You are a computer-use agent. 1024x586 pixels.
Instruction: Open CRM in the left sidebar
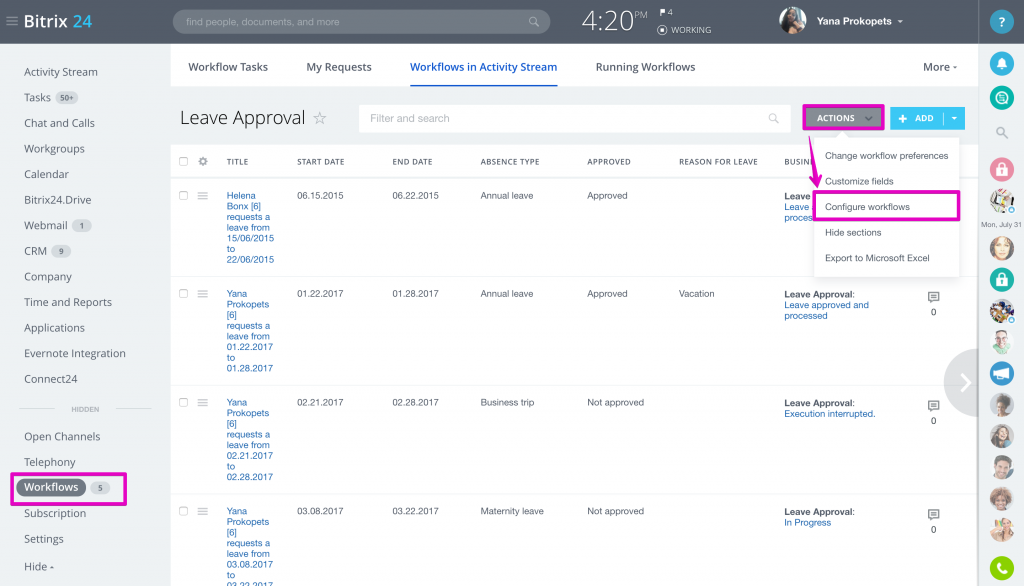[35, 251]
